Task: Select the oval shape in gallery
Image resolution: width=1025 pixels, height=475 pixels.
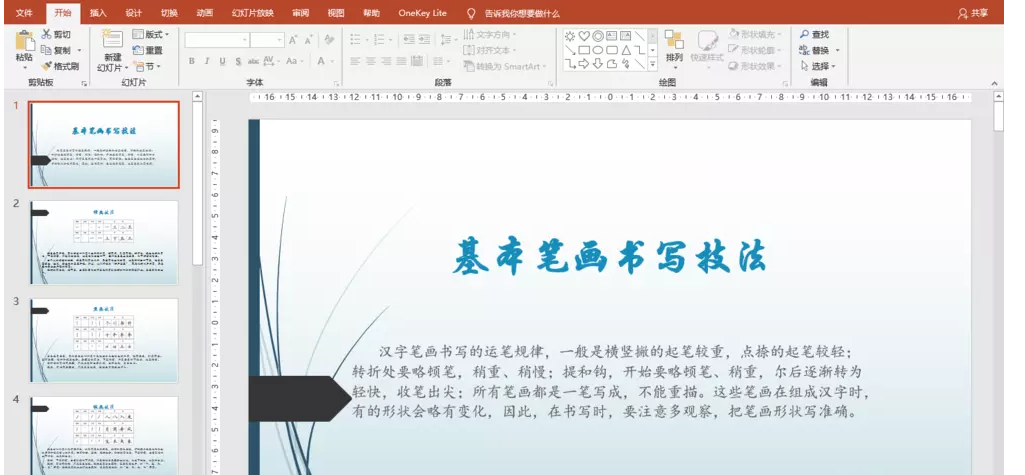Action: click(598, 50)
